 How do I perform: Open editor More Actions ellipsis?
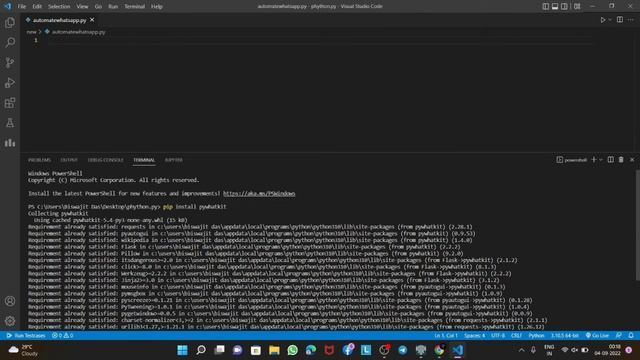631,20
